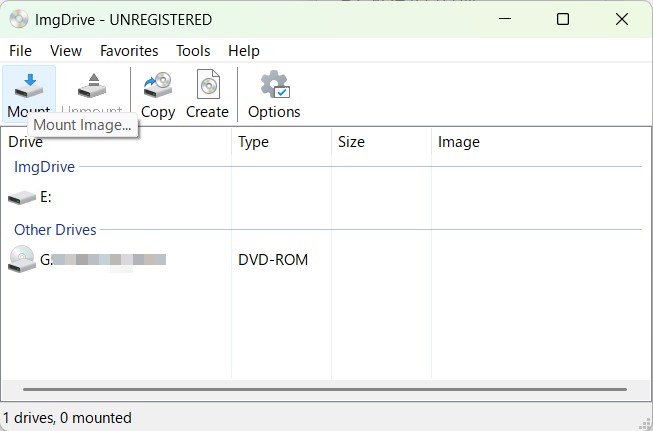This screenshot has height=431, width=653.
Task: Open the Help menu
Action: click(x=244, y=51)
